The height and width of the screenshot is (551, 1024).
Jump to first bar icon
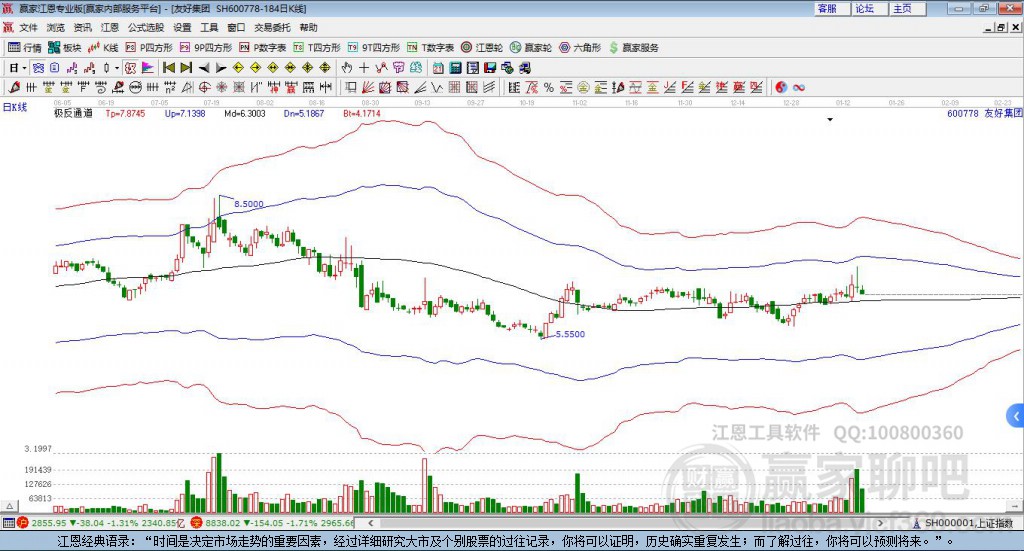coord(168,68)
